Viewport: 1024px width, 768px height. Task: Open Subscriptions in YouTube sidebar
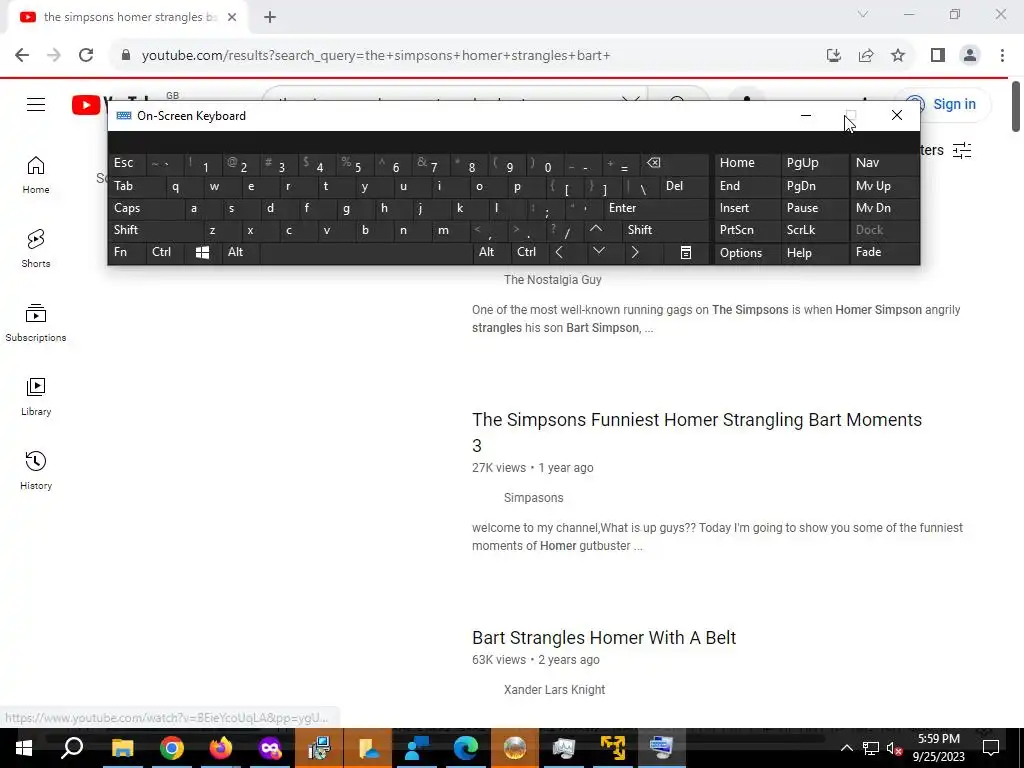pos(36,323)
